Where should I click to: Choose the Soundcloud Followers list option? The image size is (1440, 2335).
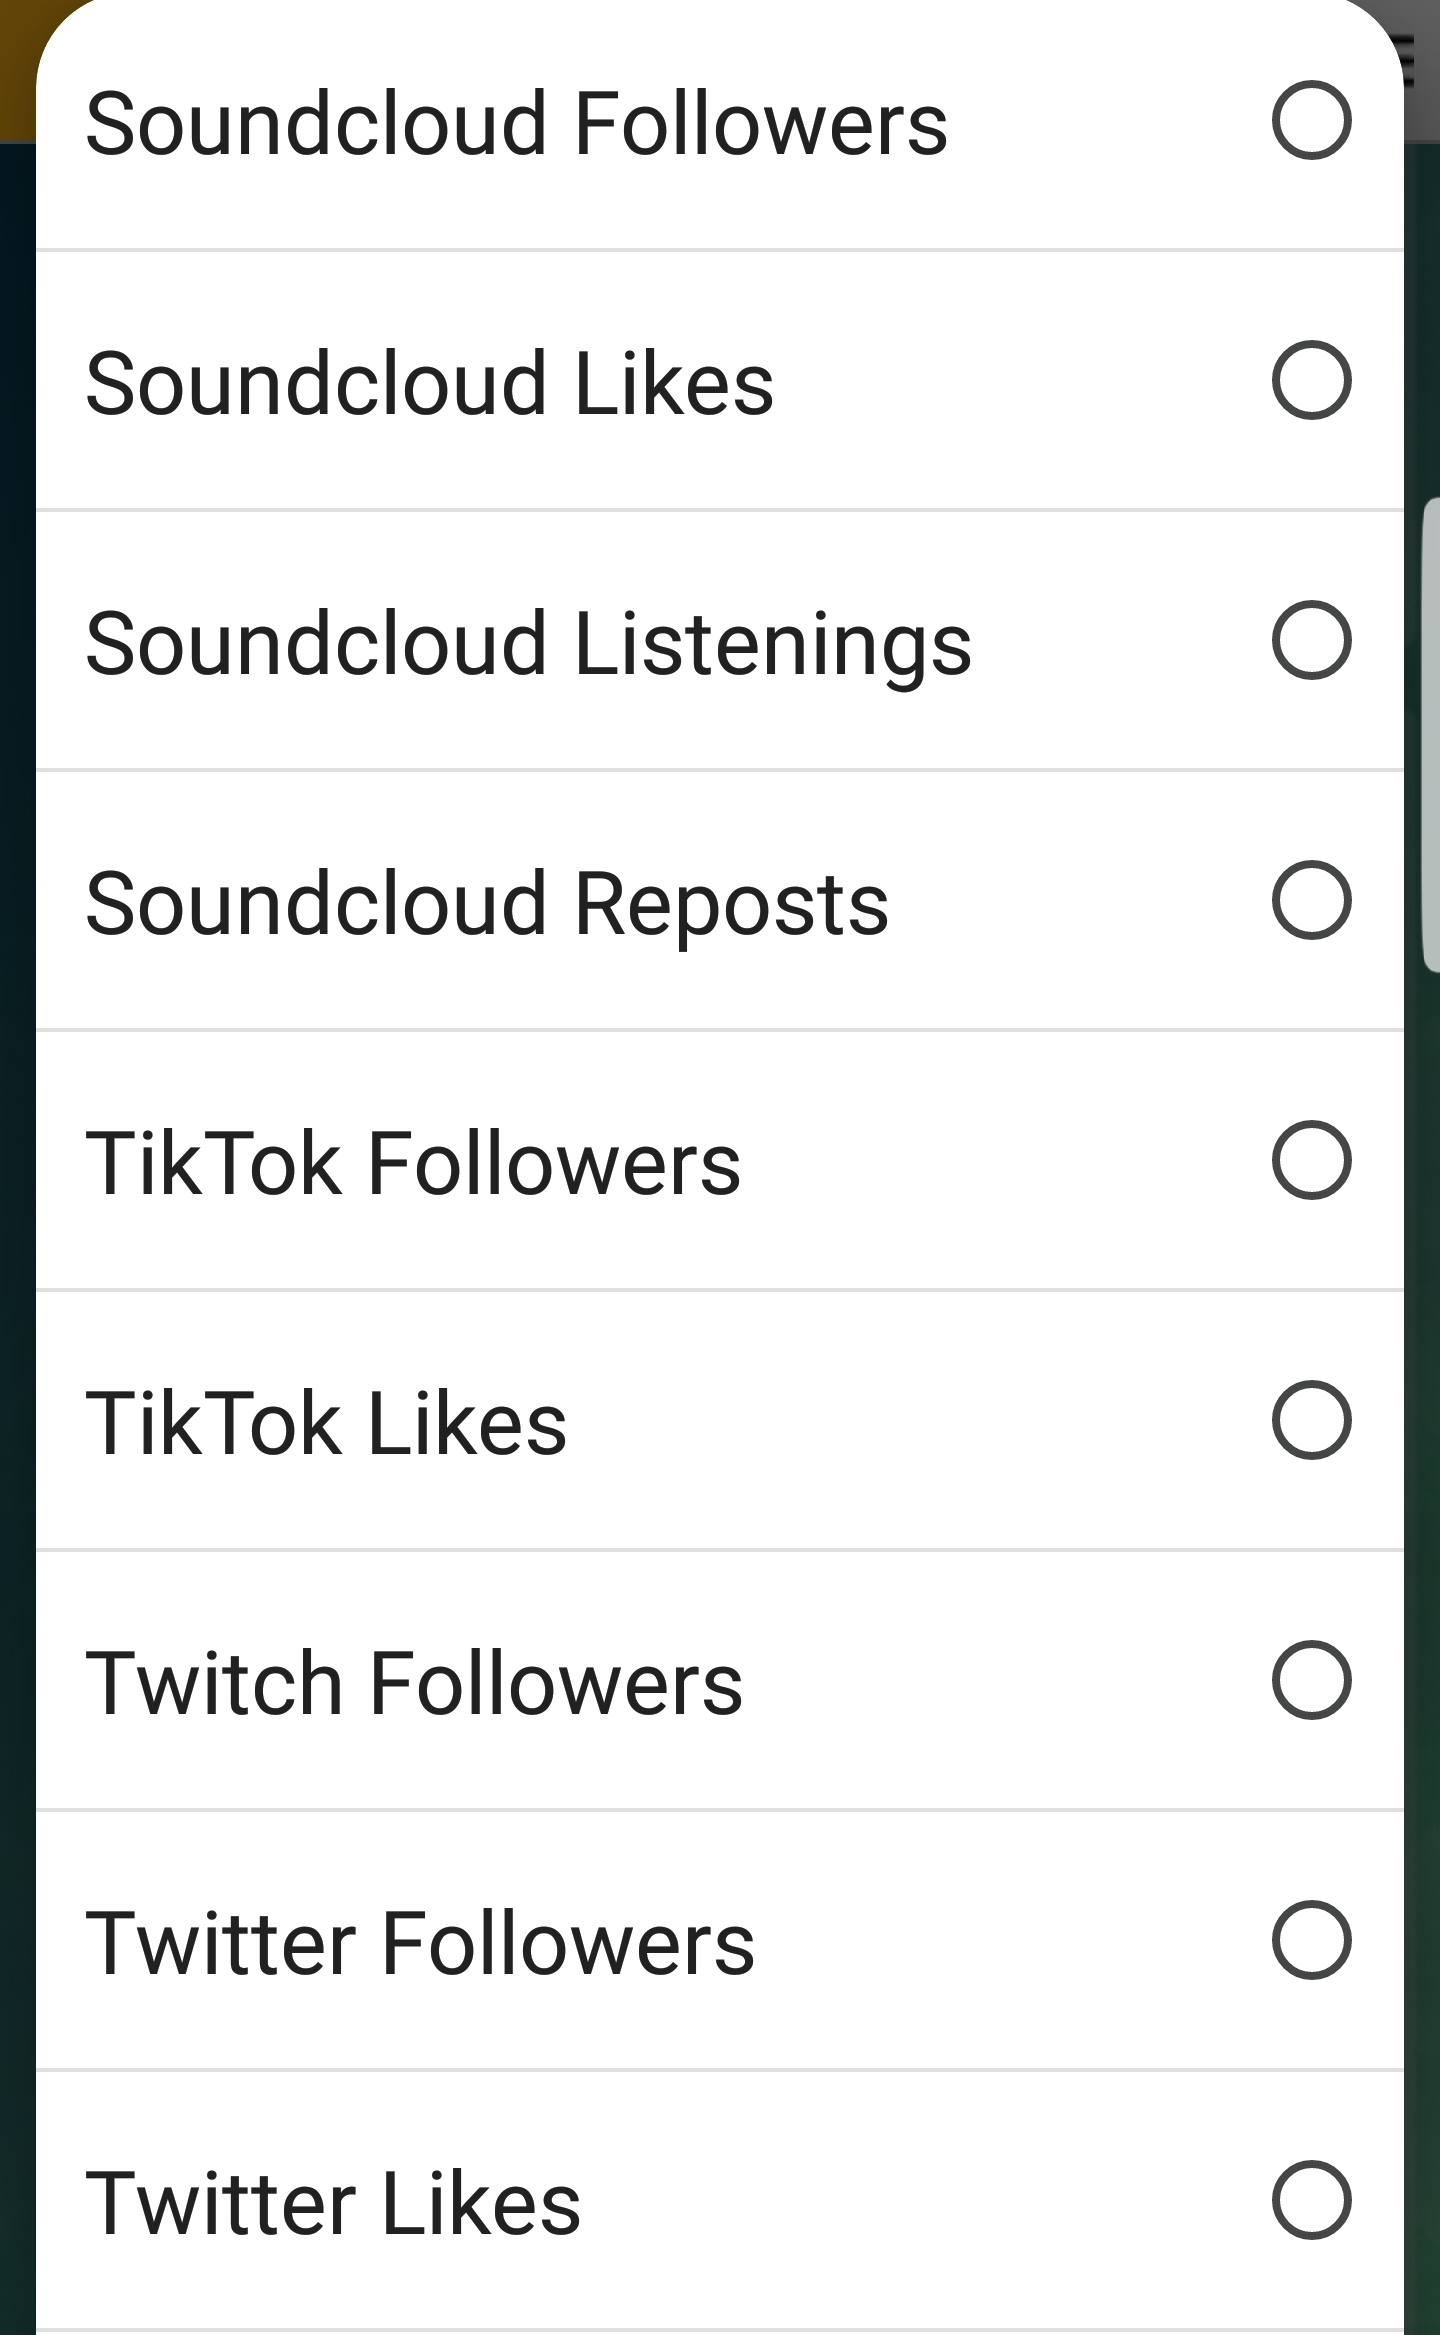point(516,123)
